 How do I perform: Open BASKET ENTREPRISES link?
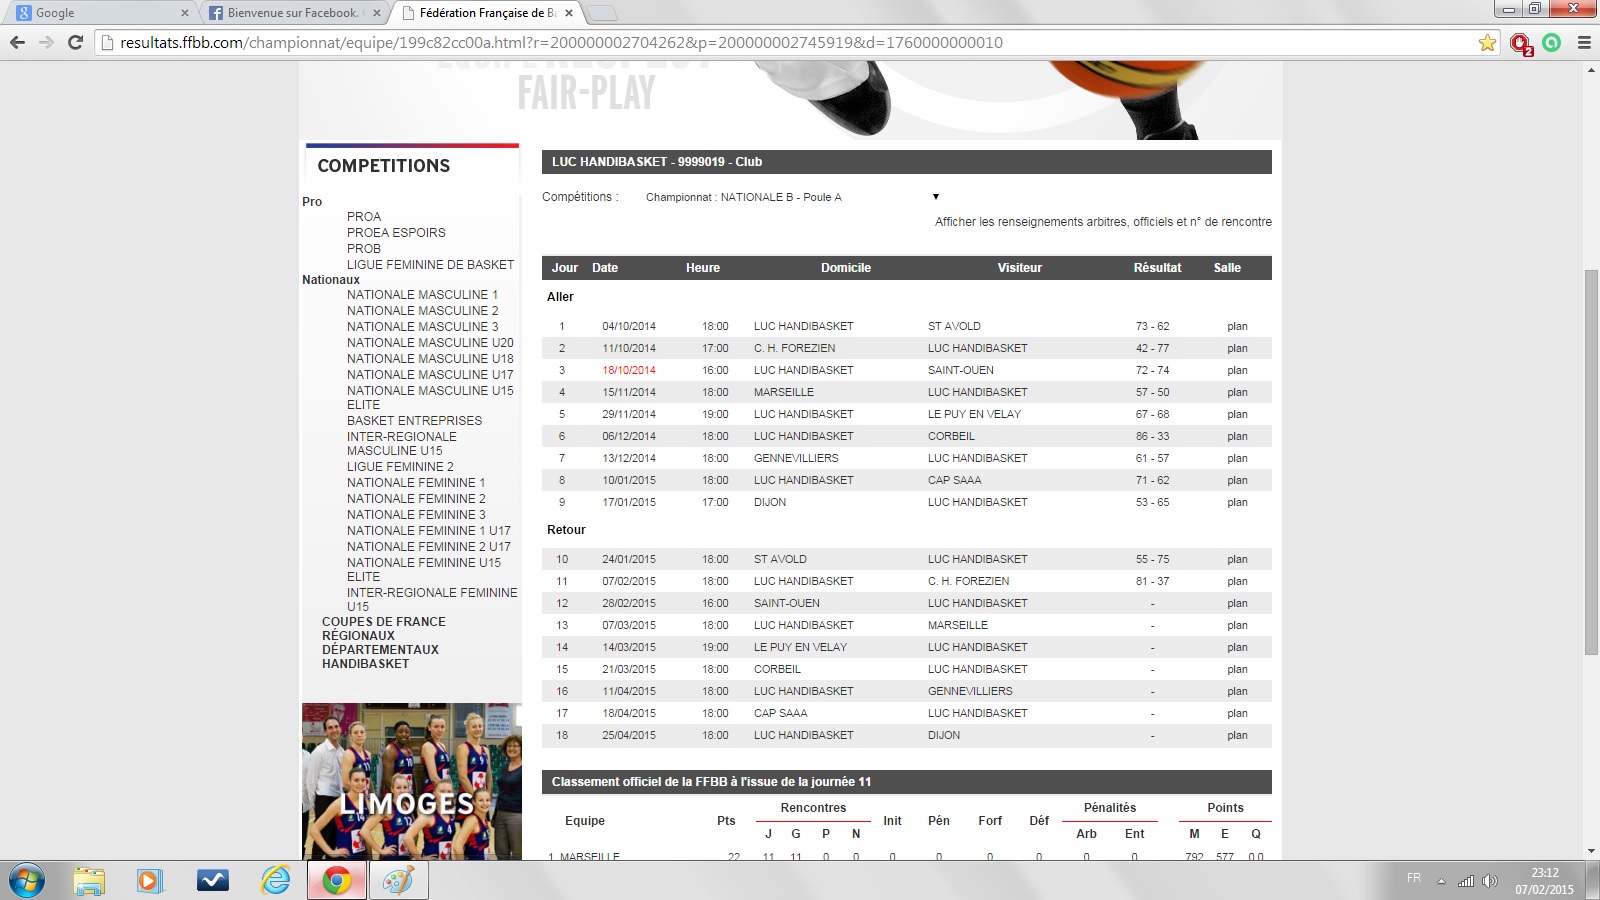414,421
